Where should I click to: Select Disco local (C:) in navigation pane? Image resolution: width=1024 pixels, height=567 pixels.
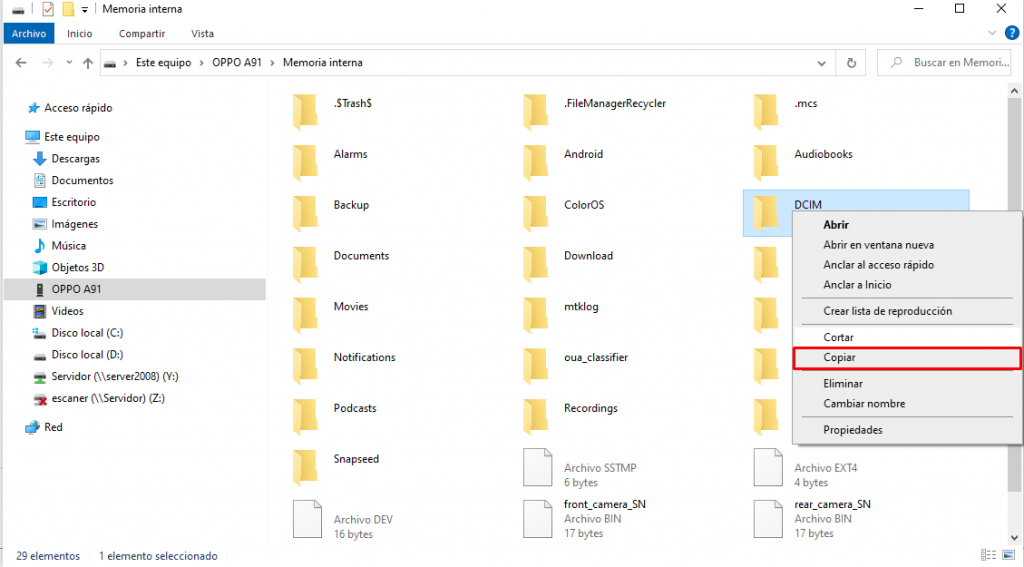pyautogui.click(x=87, y=333)
